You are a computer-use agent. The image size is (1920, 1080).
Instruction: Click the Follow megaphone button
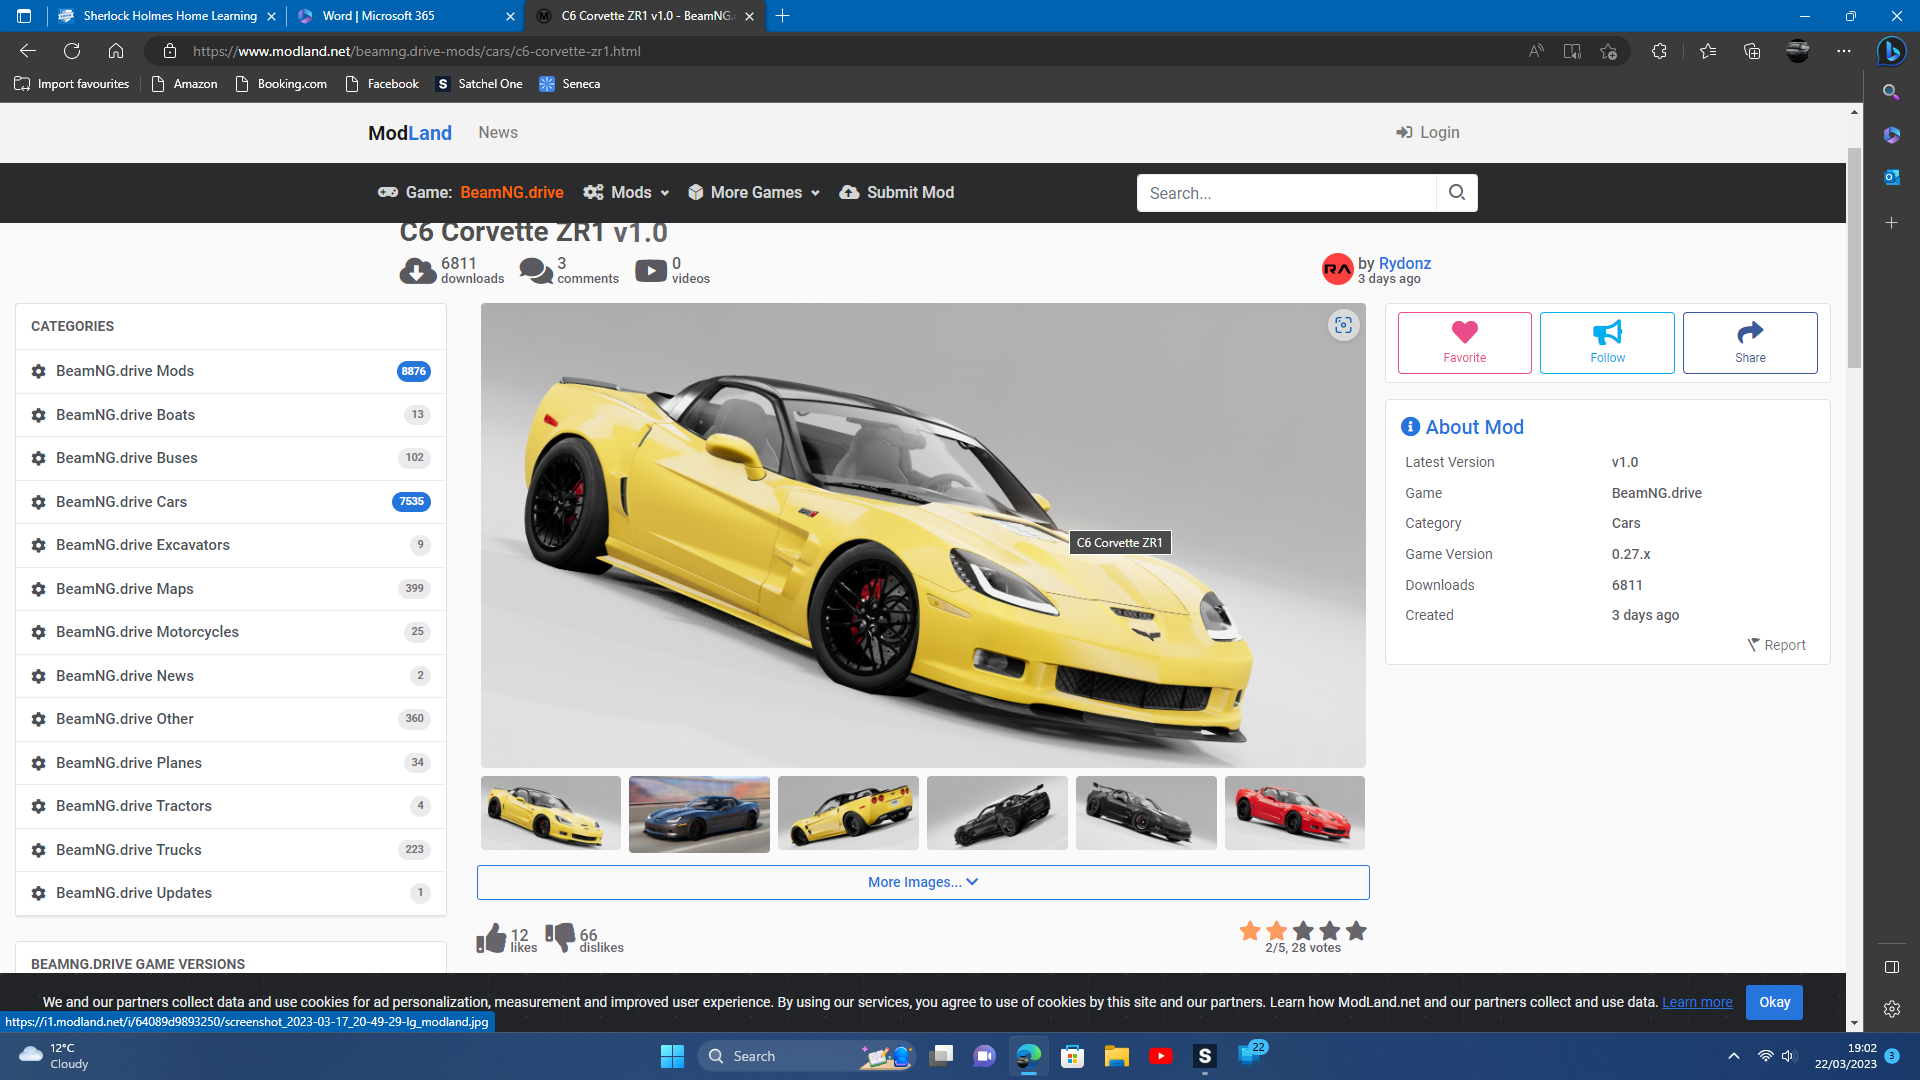click(1607, 343)
